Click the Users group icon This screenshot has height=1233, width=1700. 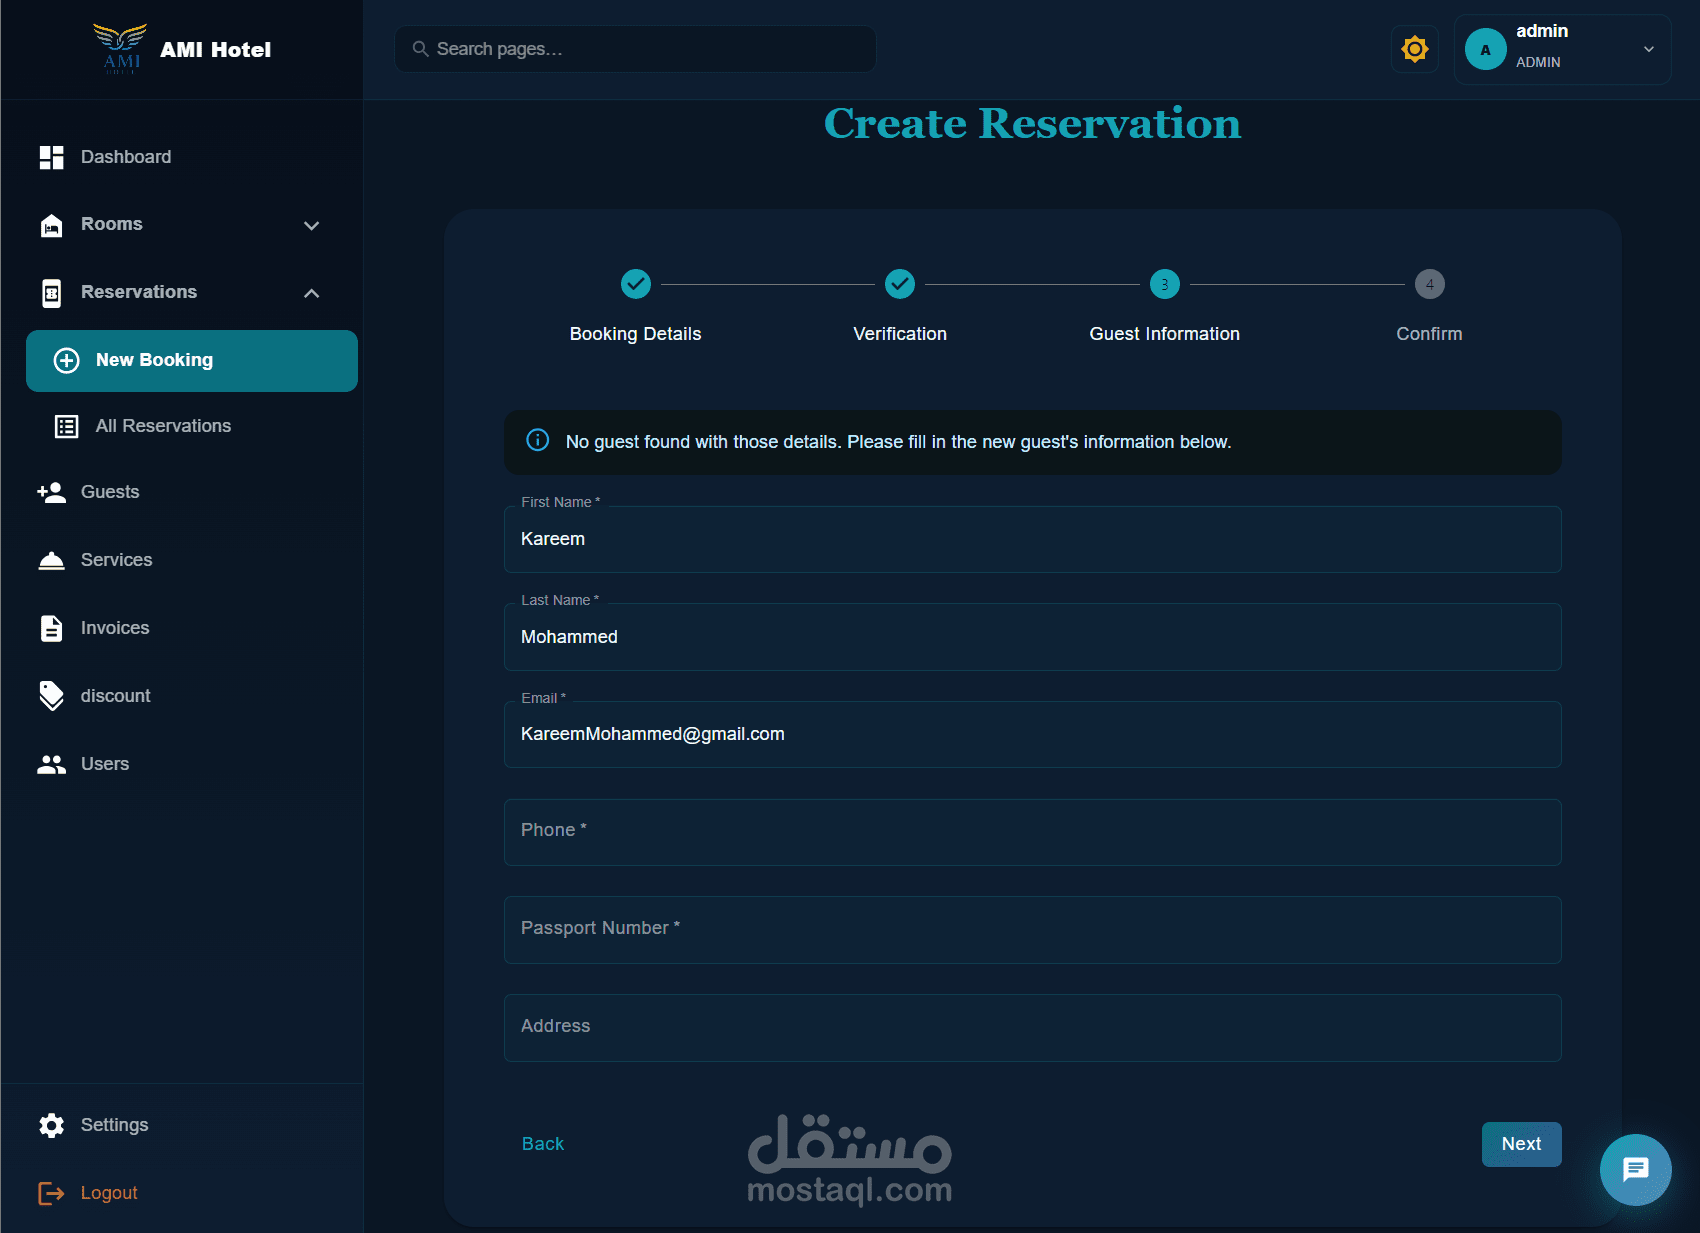(x=51, y=765)
